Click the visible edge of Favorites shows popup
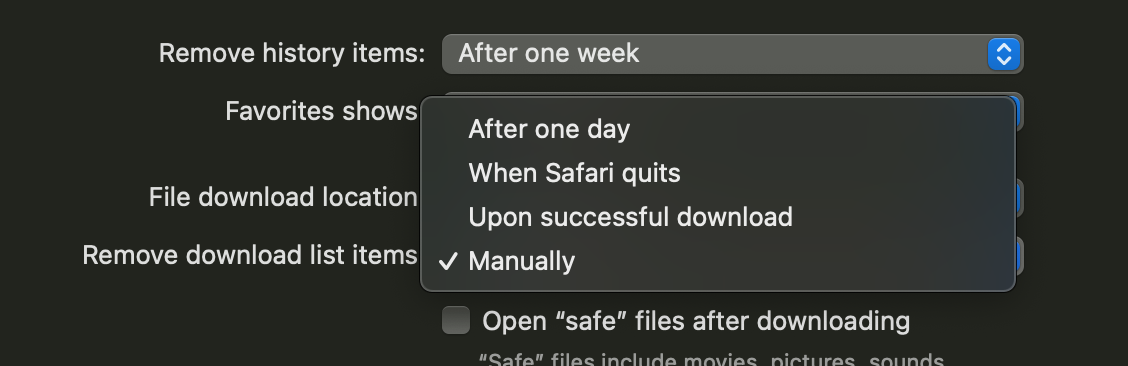The image size is (1128, 366). (x=1019, y=112)
